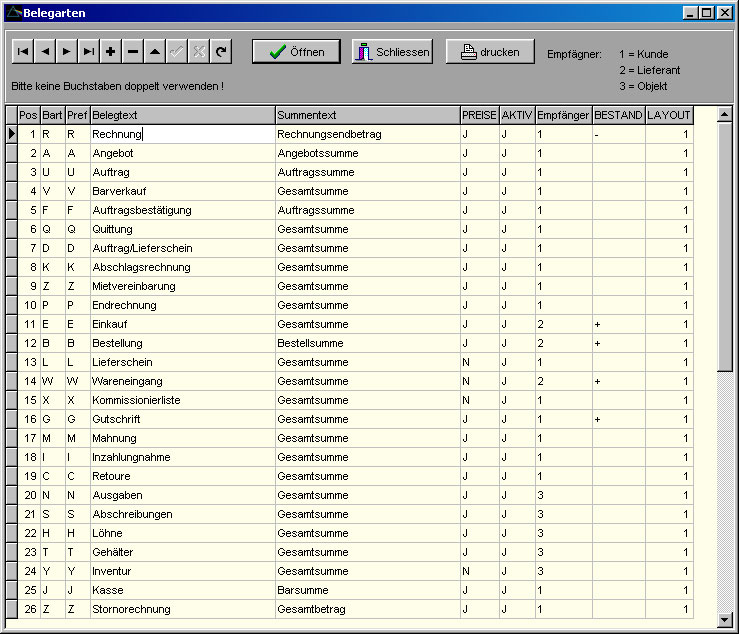The width and height of the screenshot is (739, 634).
Task: Click the Belegtext column header
Action: point(182,115)
